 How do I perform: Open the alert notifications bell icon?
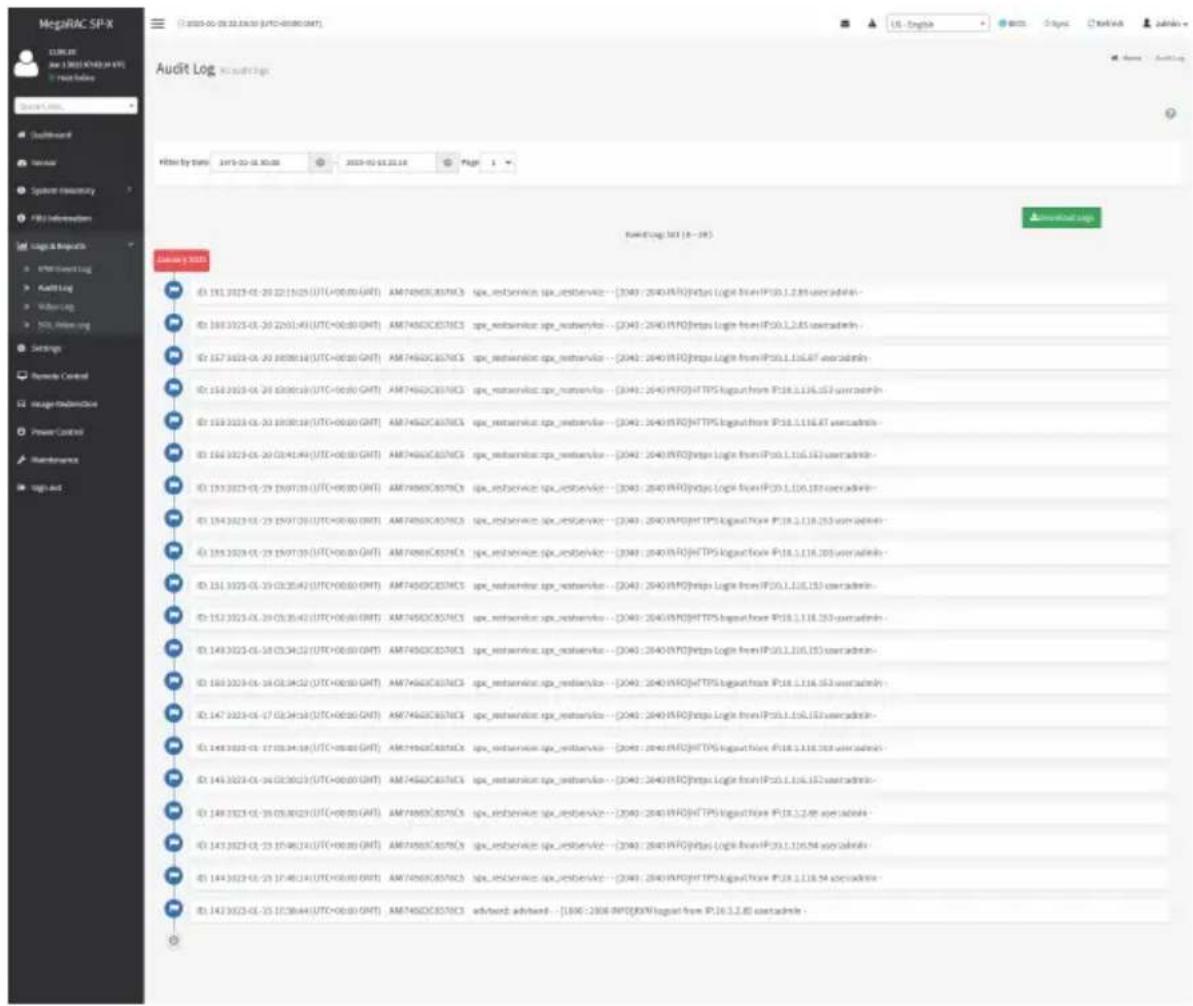[872, 24]
